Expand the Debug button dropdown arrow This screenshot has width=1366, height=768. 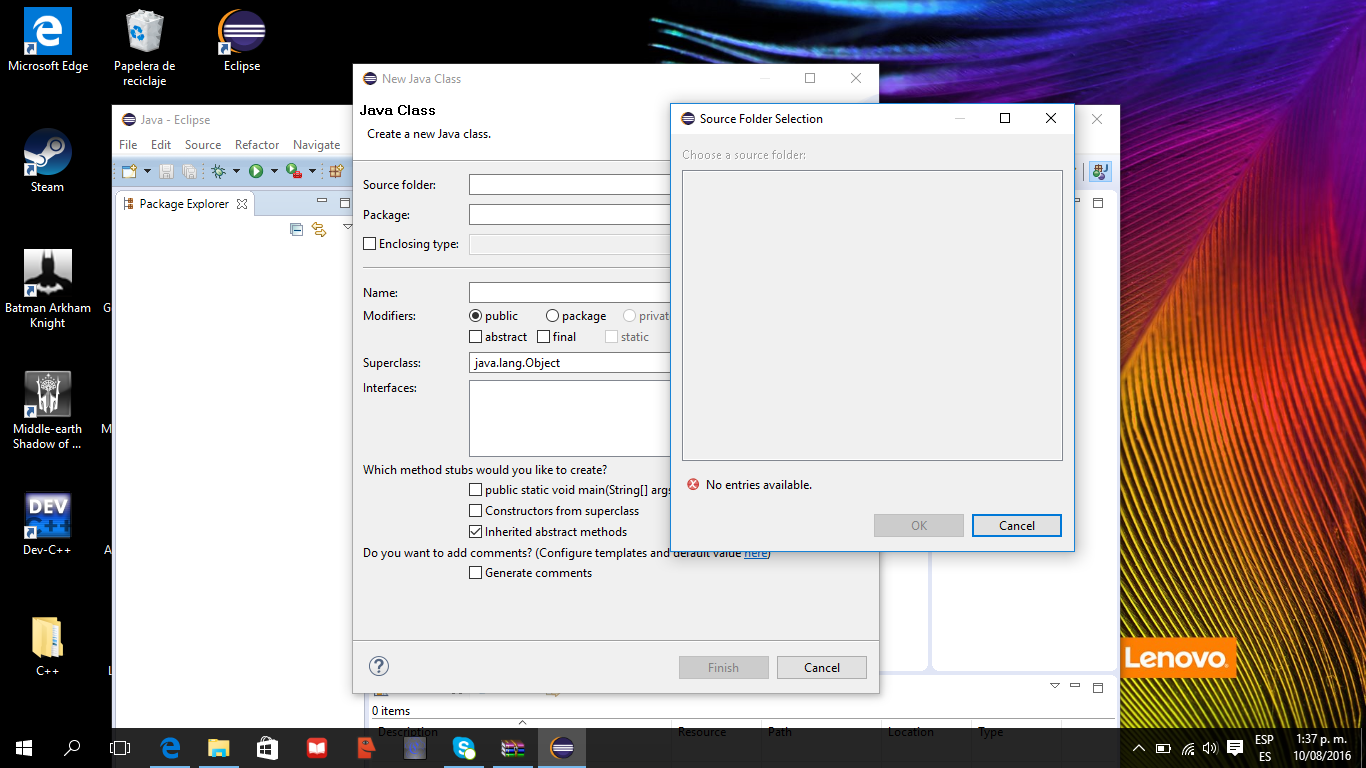(237, 172)
